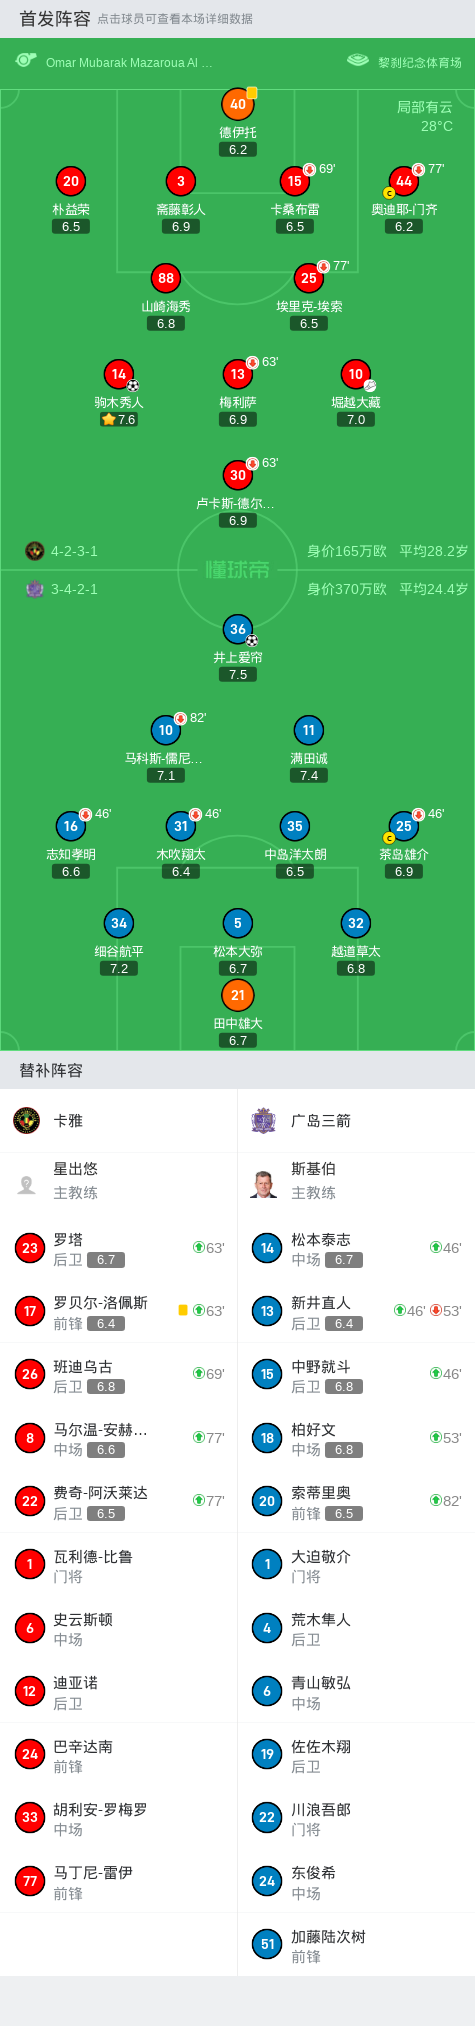Tap 井上爱帘 7.5 rating badge
This screenshot has width=475, height=2026.
click(238, 675)
